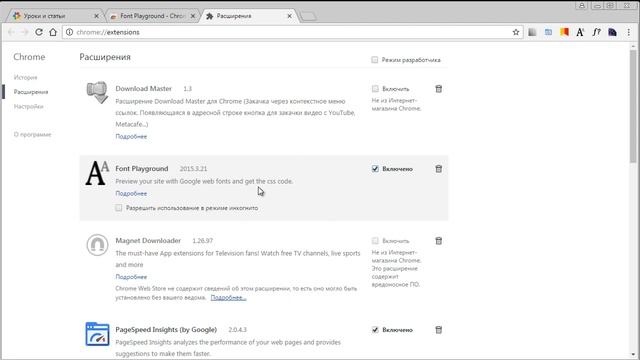This screenshot has width=640, height=360.
Task: Close the Уроки и статьи tab
Action: pyautogui.click(x=96, y=16)
